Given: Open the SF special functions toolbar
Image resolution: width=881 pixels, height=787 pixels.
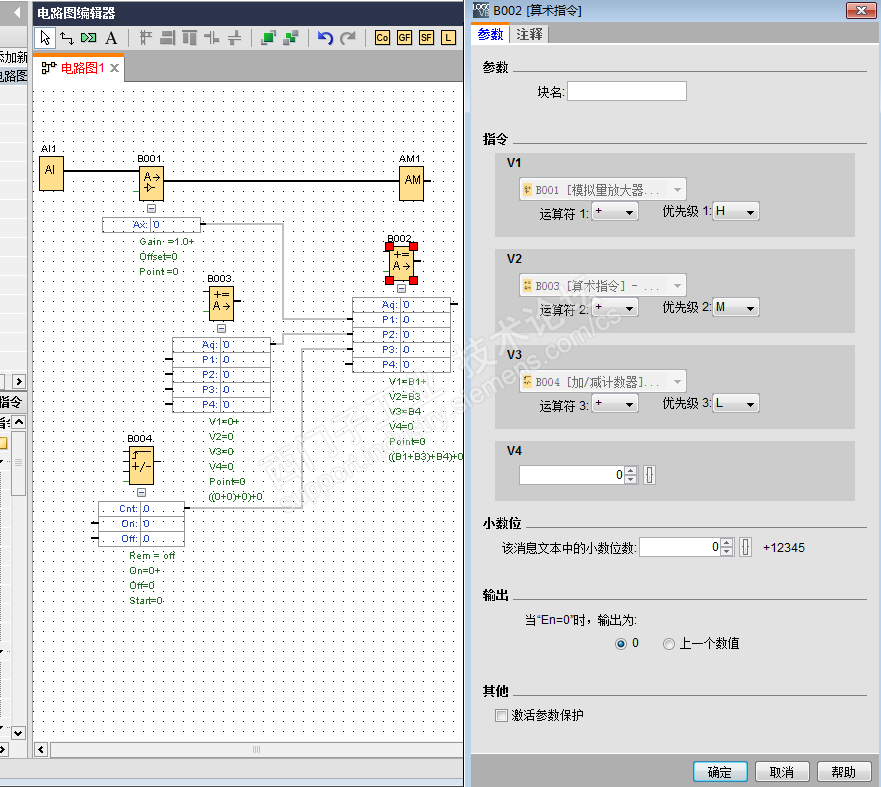Looking at the screenshot, I should [x=426, y=38].
